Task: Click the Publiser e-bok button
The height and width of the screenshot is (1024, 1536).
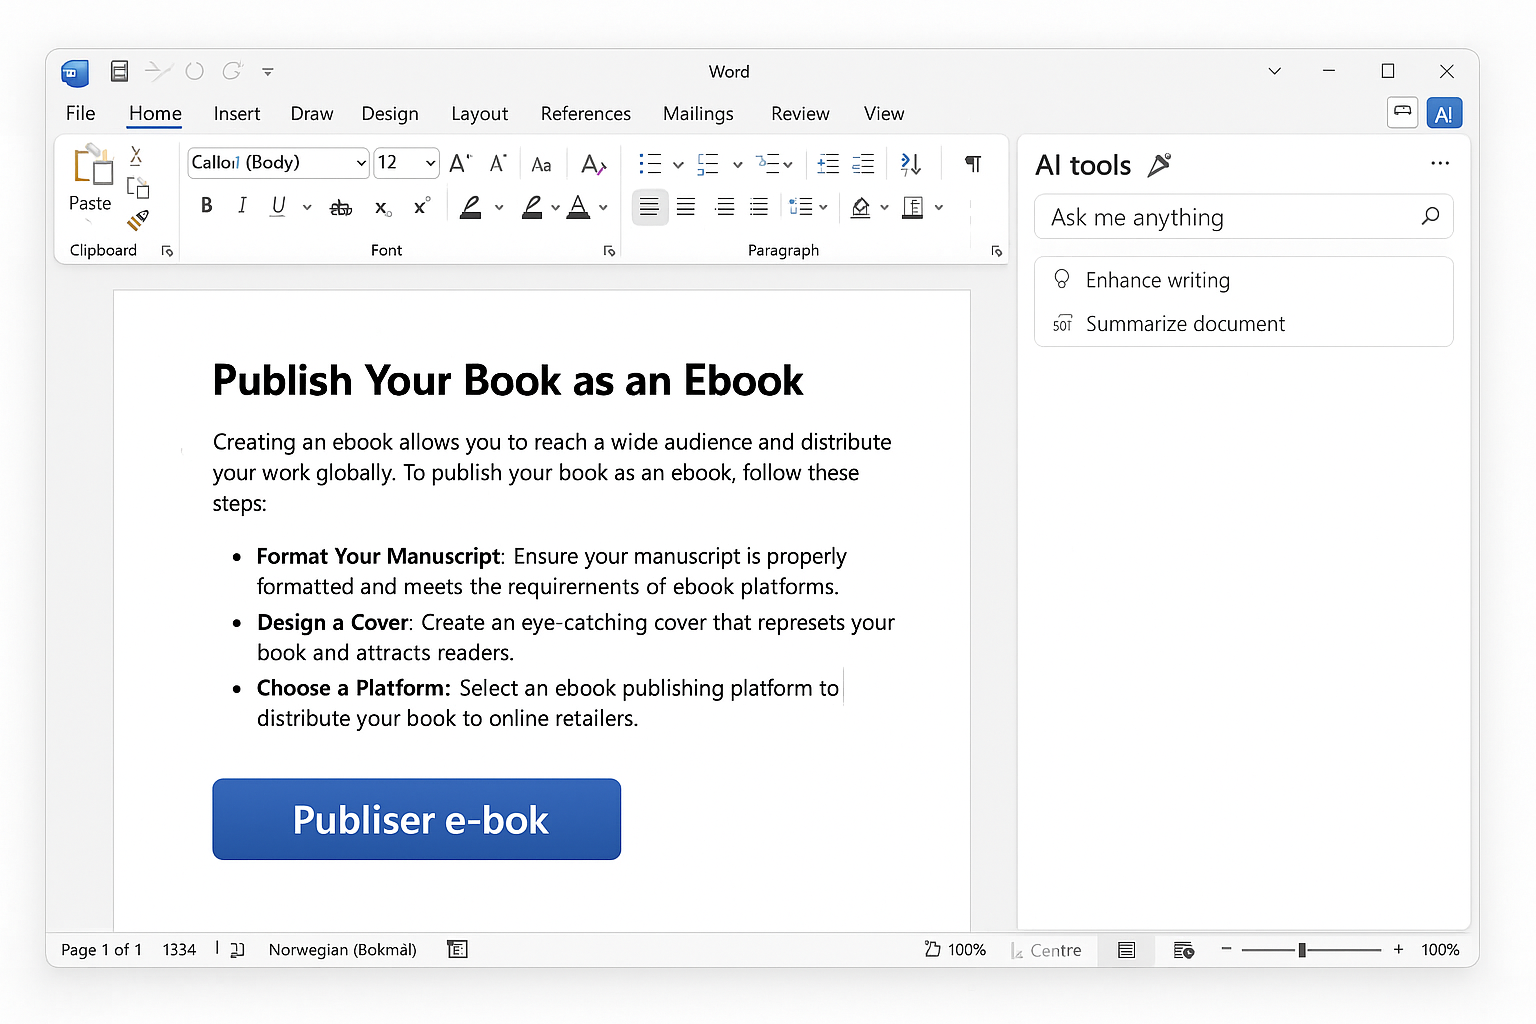Action: click(416, 819)
